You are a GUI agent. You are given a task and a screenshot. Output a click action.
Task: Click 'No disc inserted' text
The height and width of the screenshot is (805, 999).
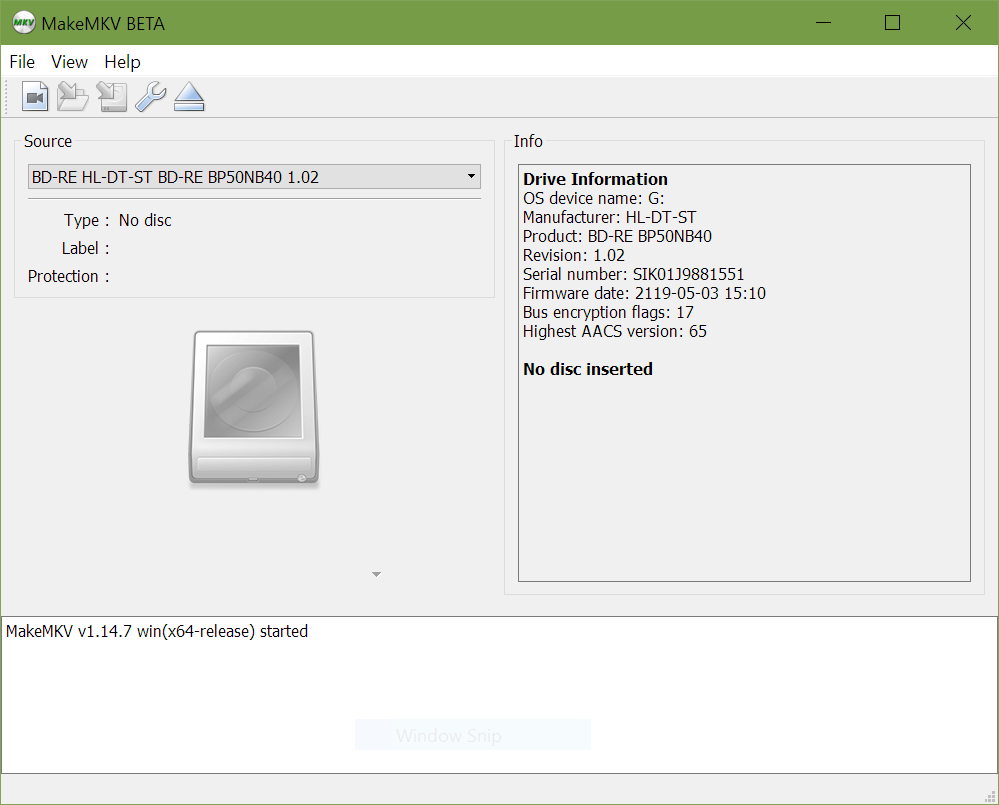click(x=587, y=369)
